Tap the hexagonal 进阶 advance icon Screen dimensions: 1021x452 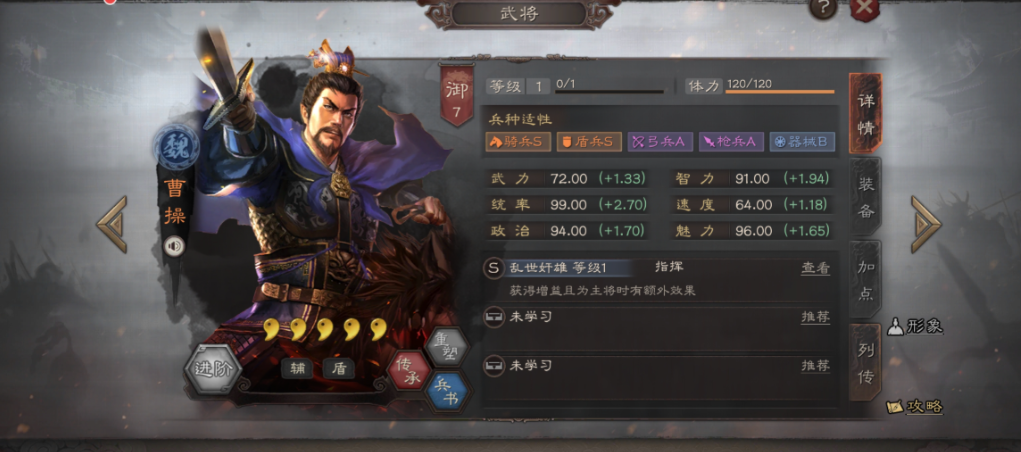point(213,369)
